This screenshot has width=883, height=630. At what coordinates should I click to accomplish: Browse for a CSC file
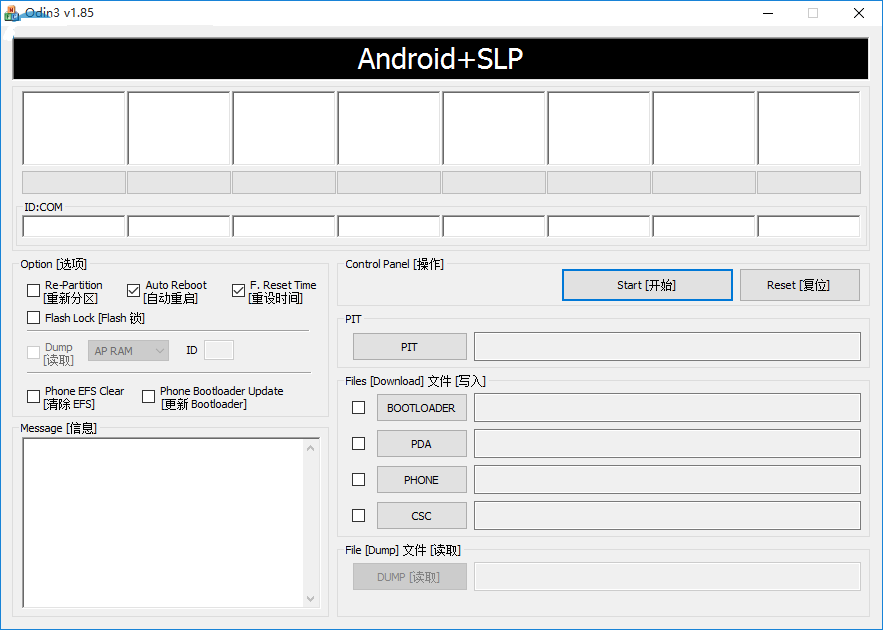pos(421,515)
